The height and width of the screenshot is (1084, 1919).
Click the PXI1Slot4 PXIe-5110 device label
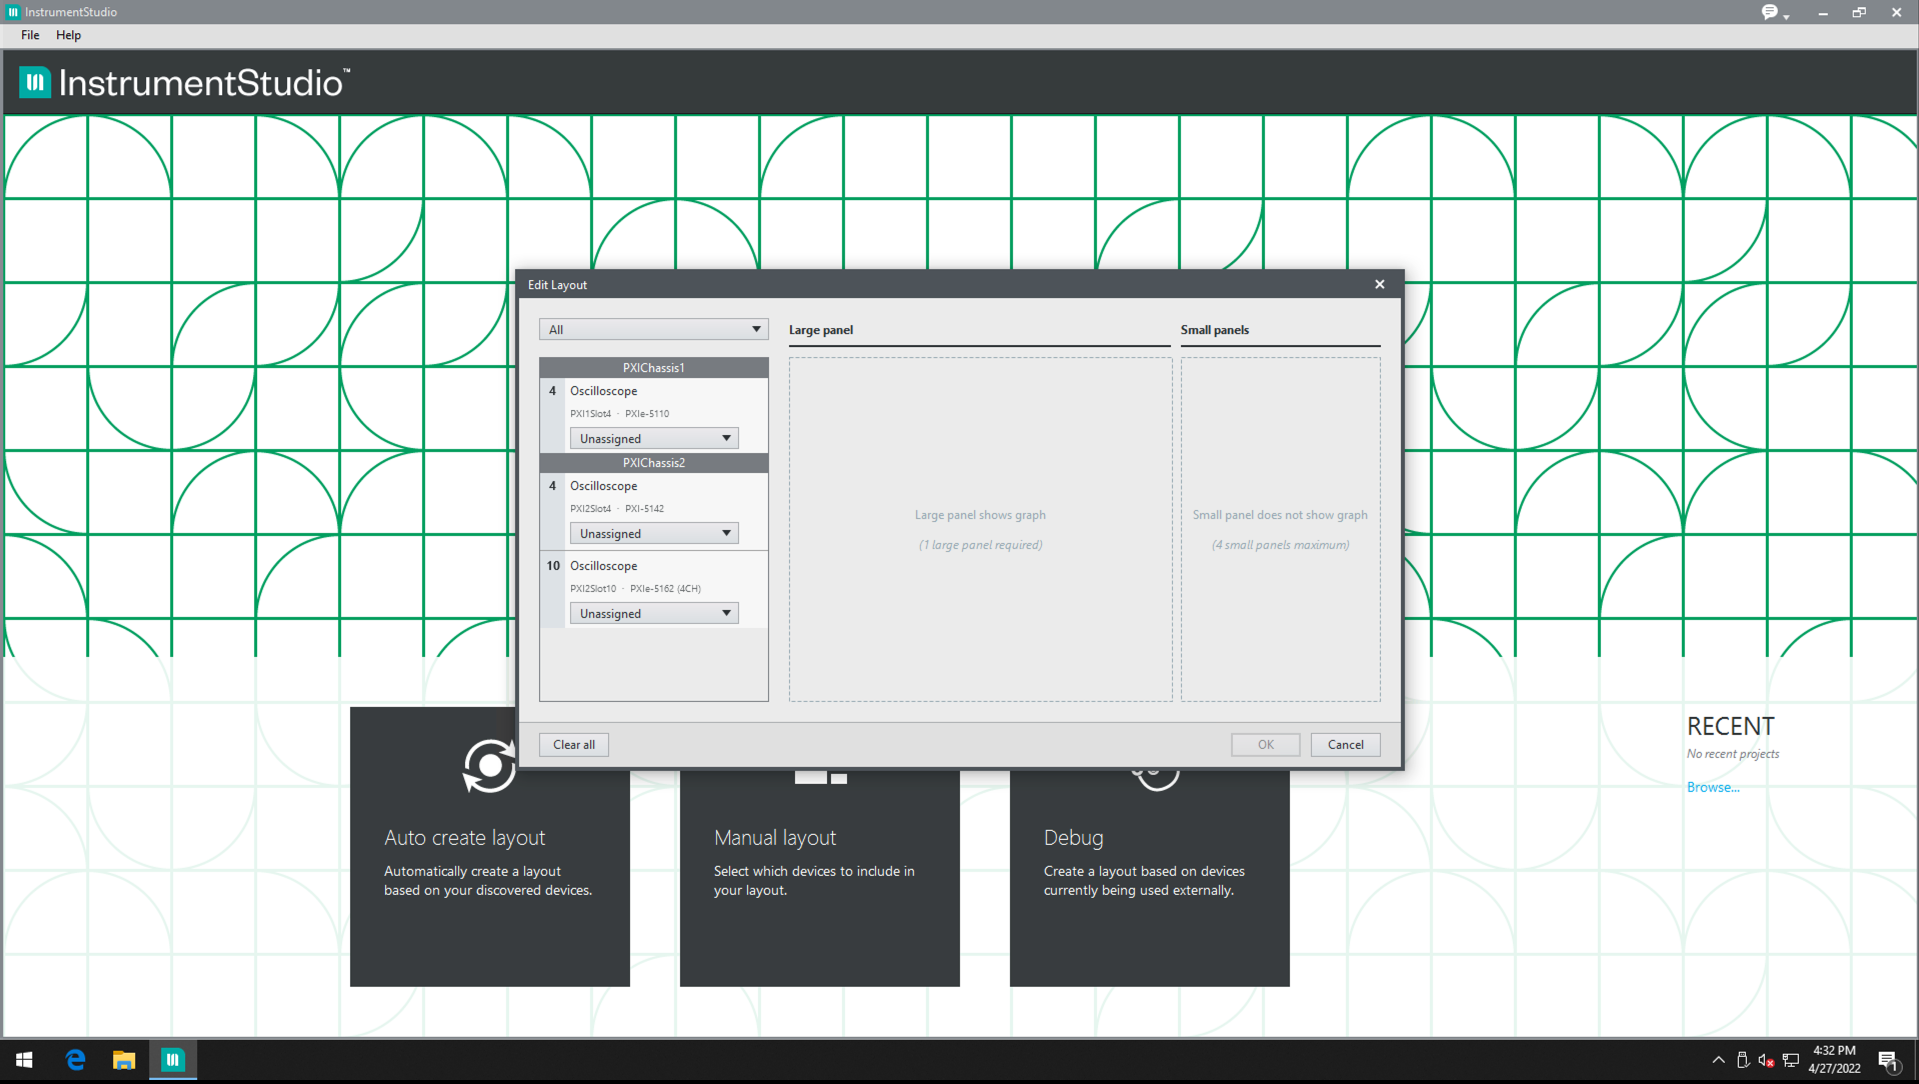pyautogui.click(x=620, y=414)
